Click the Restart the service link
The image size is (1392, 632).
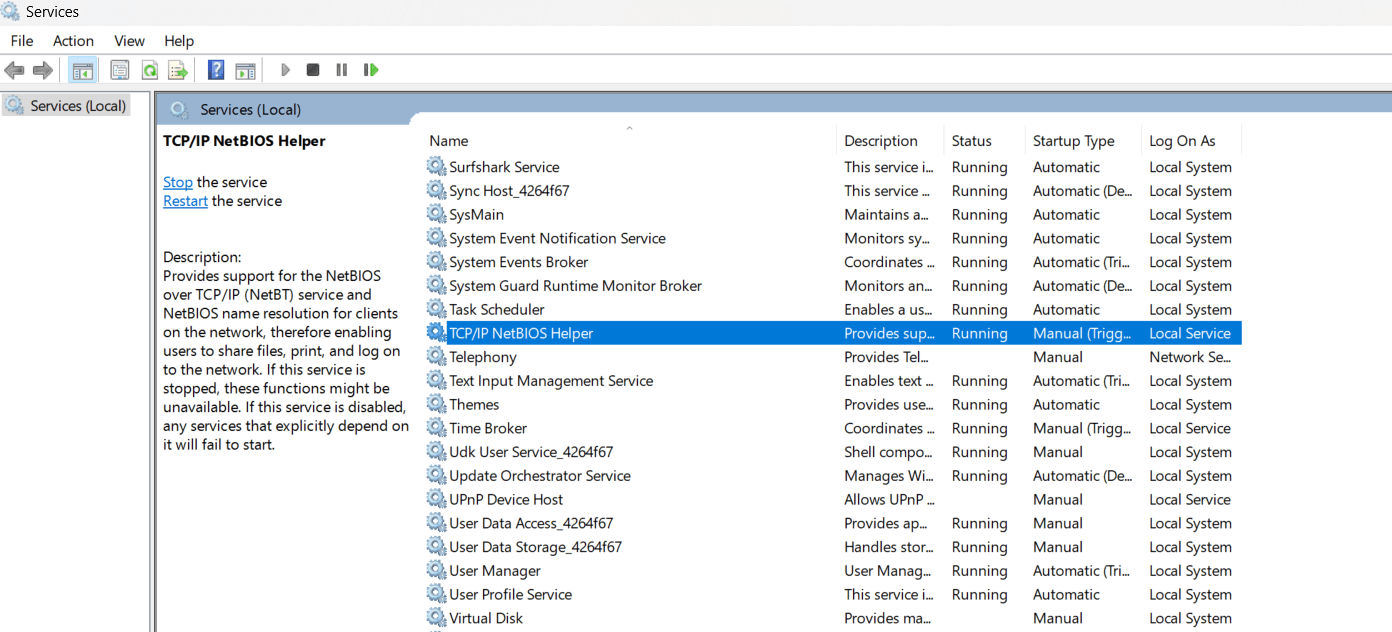[185, 200]
